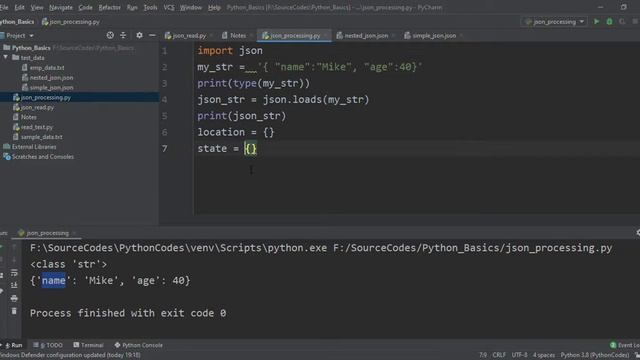Image resolution: width=640 pixels, height=360 pixels.
Task: Open the View menu
Action: (37, 7)
